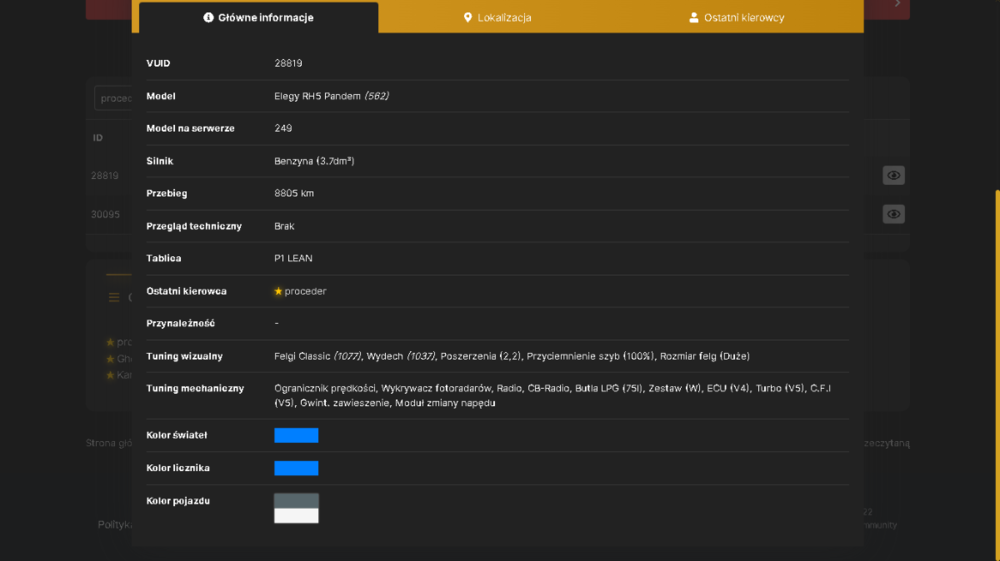The height and width of the screenshot is (561, 1000).
Task: Click the map pin icon on Lokalizacja tab
Action: [467, 17]
